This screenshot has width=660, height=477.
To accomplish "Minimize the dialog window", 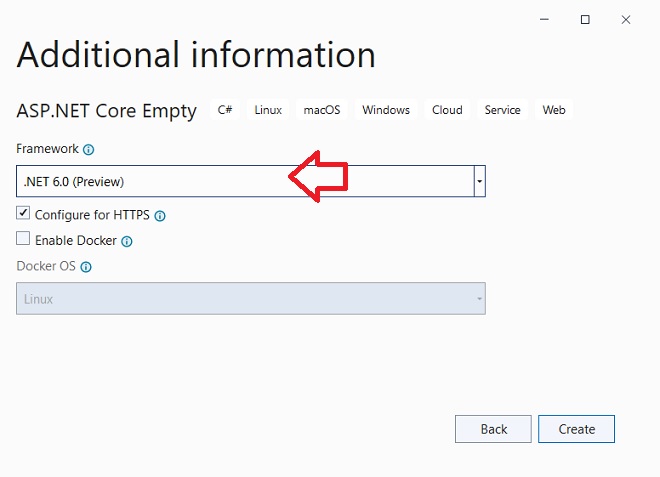I will click(544, 19).
